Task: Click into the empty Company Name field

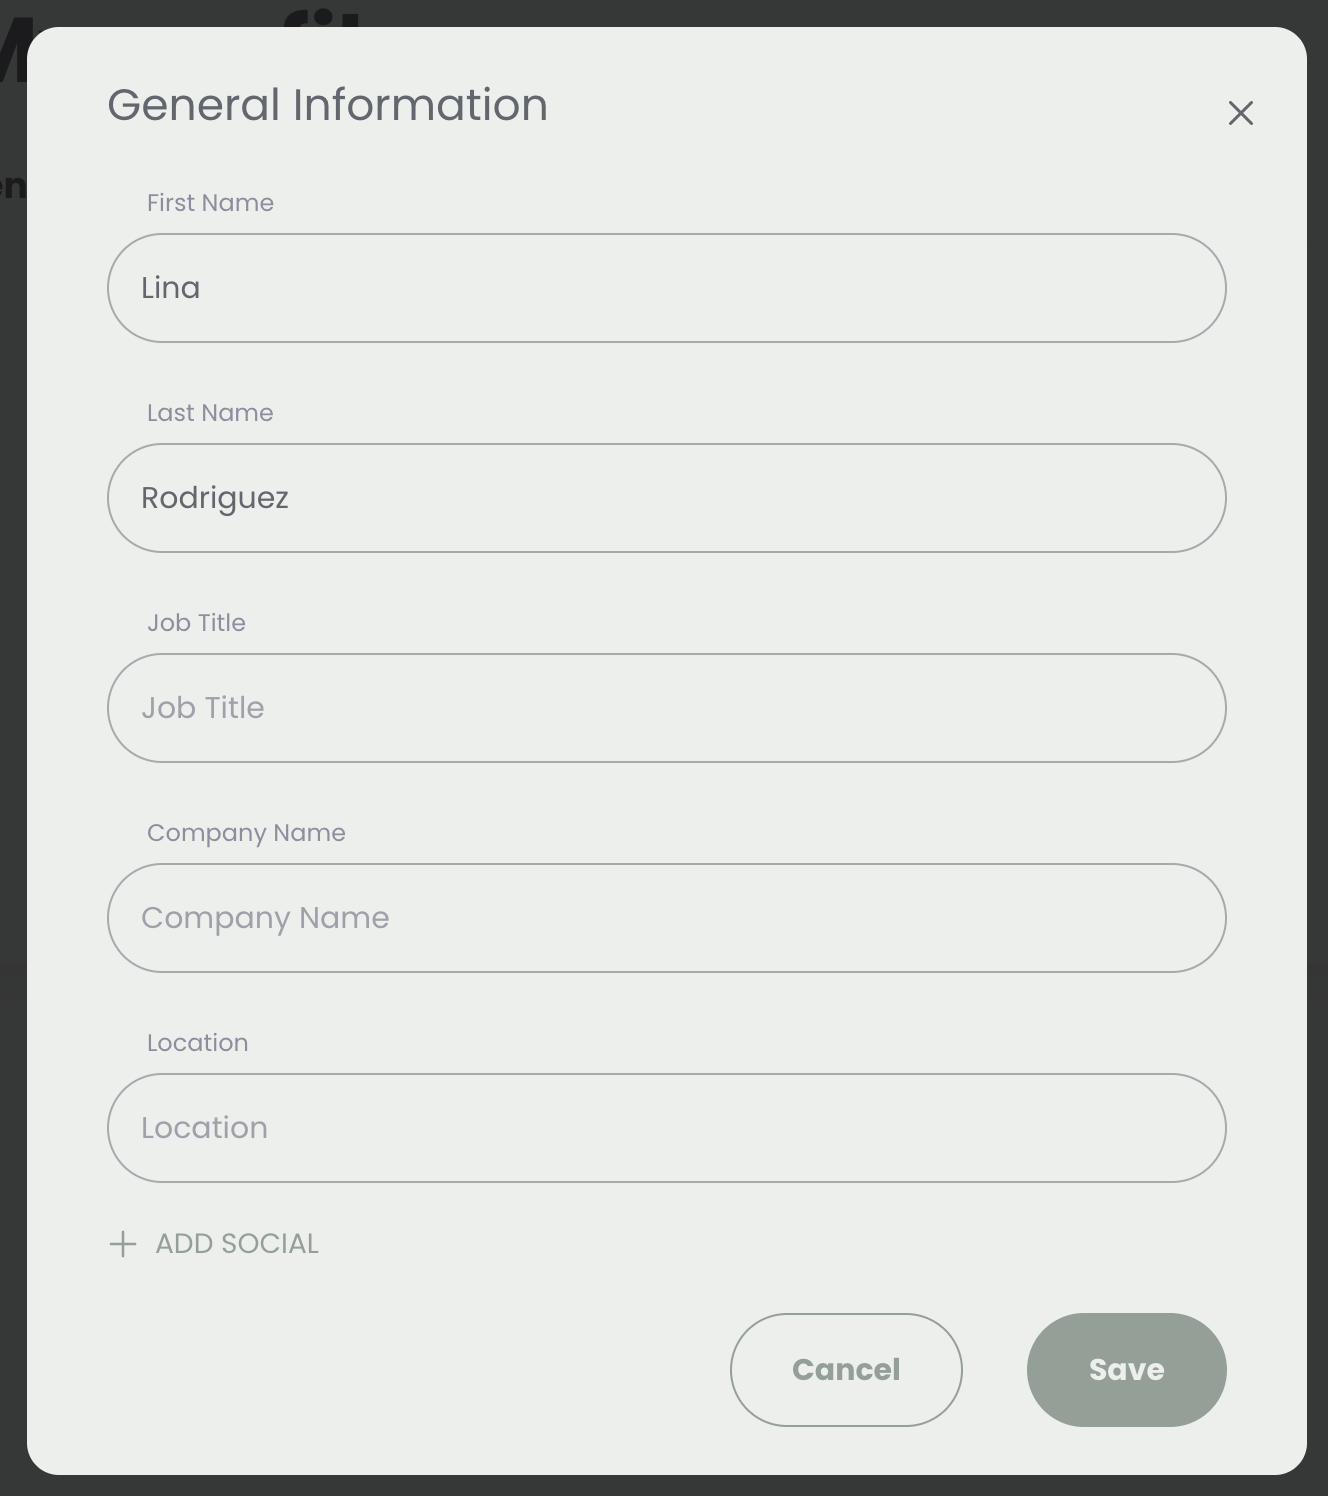Action: pyautogui.click(x=667, y=918)
